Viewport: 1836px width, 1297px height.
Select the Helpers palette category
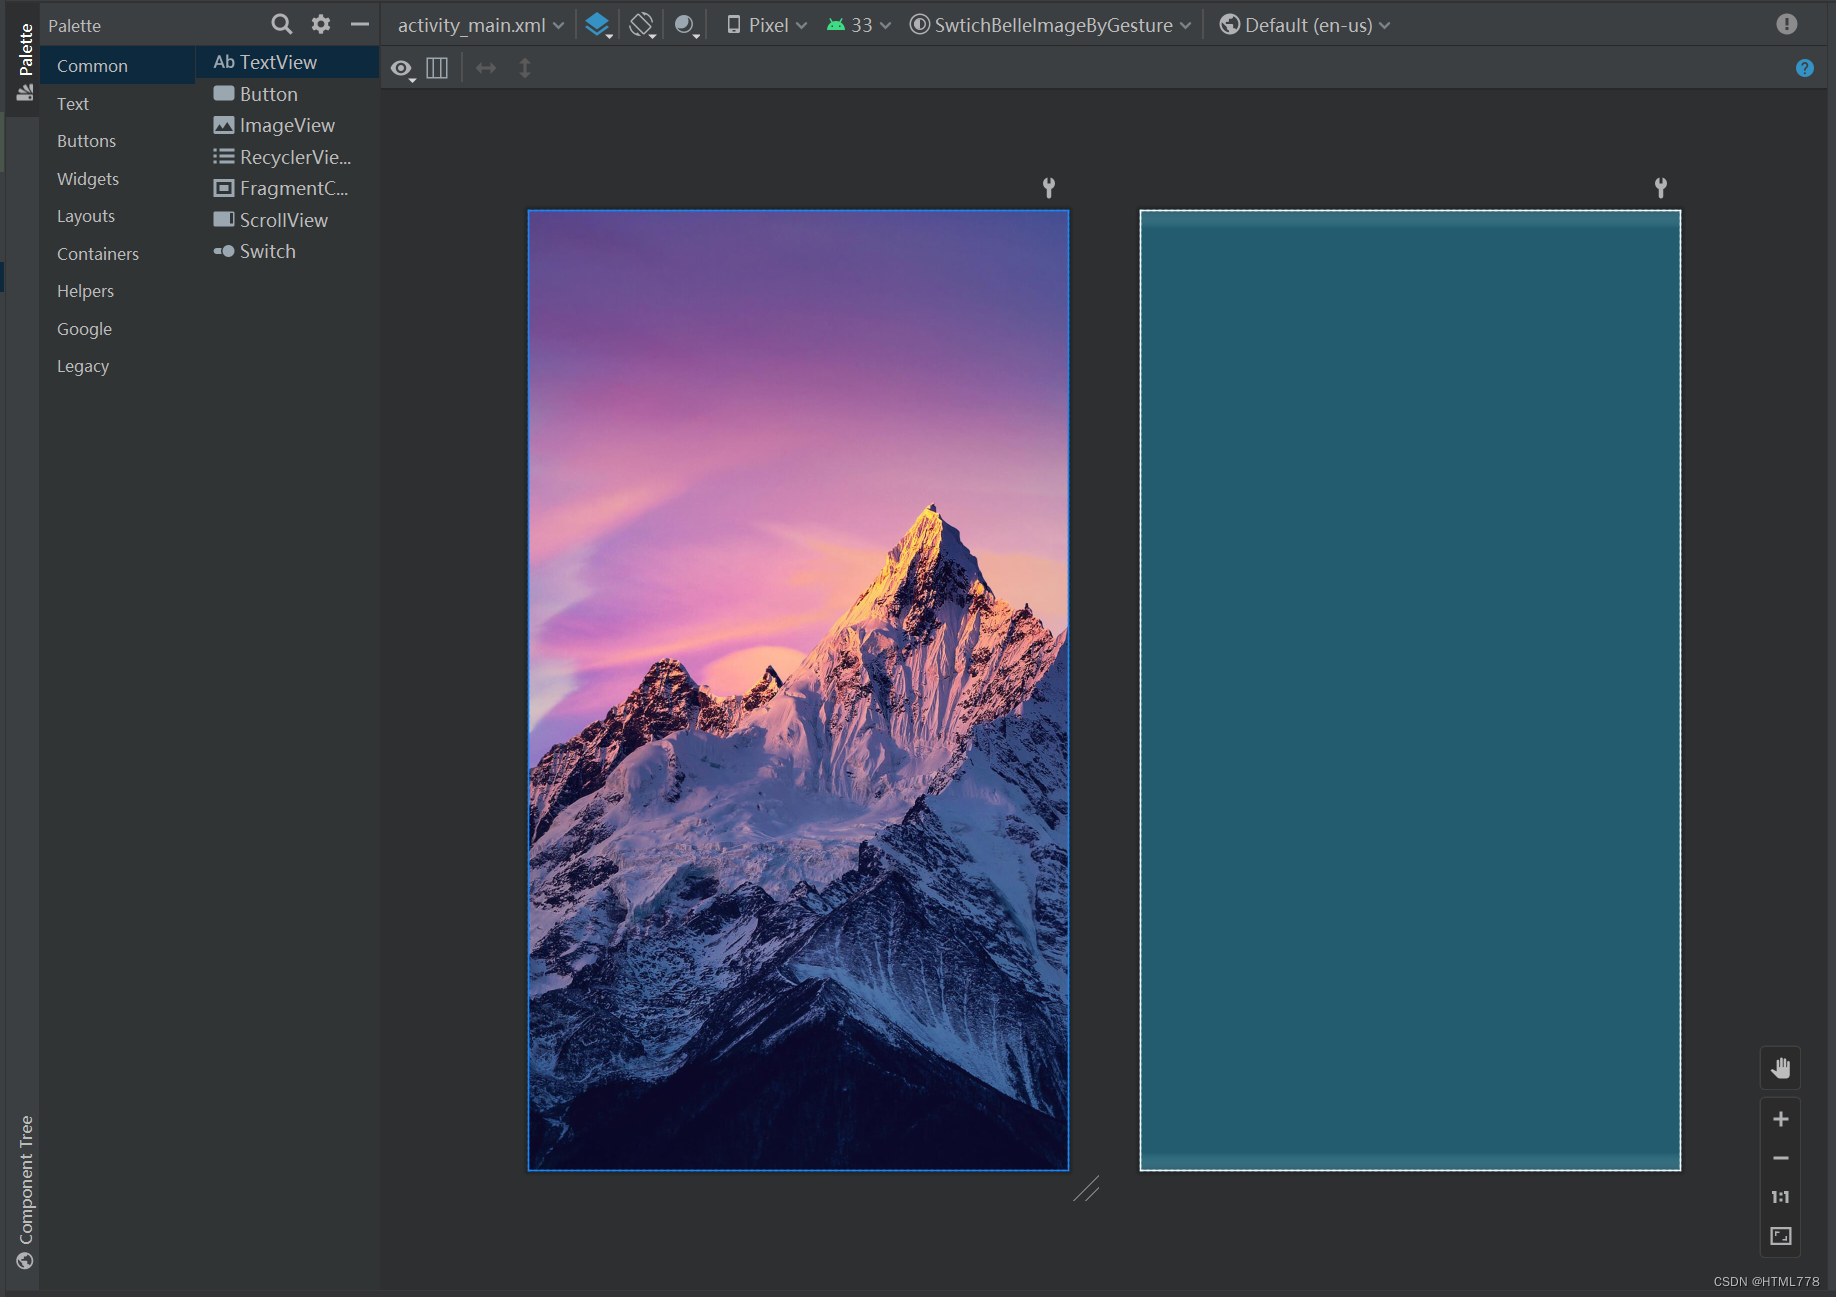[x=117, y=291]
